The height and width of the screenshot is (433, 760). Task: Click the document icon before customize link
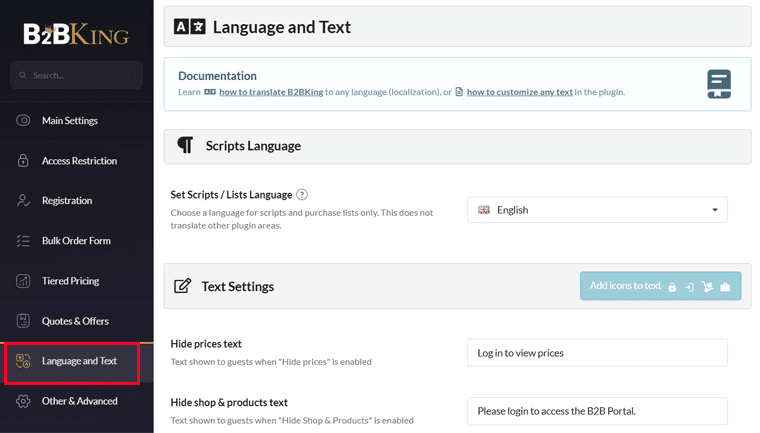coord(459,92)
